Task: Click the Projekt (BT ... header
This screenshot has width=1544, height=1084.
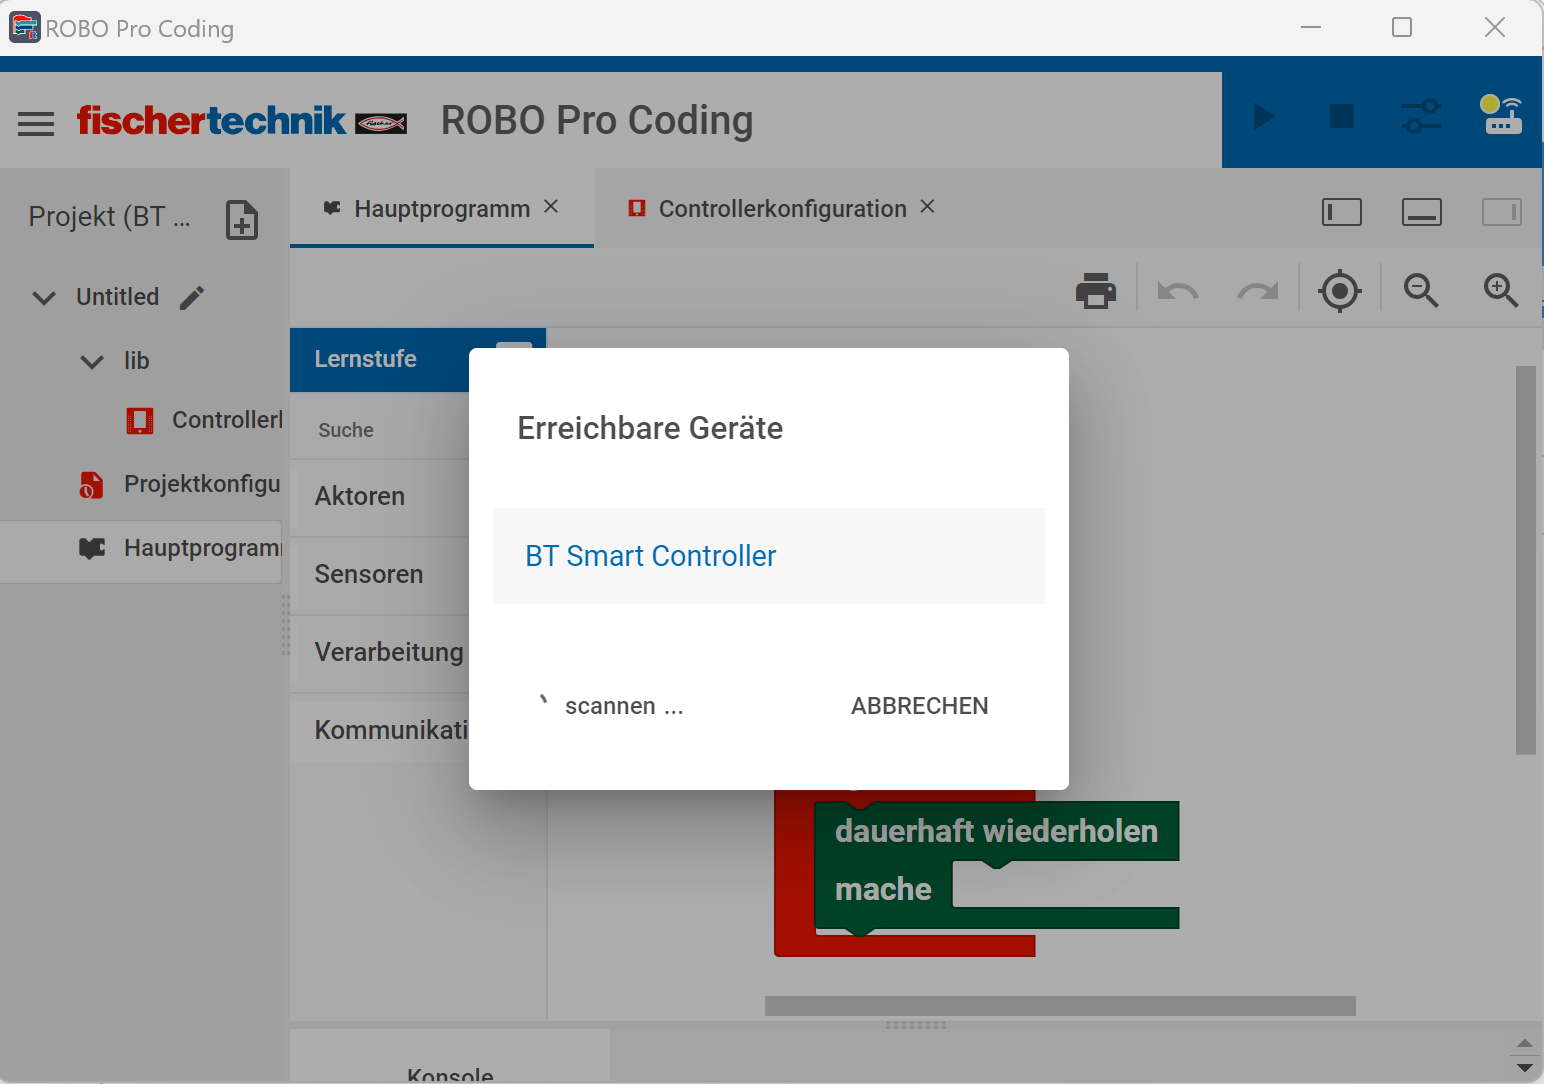Action: pyautogui.click(x=110, y=217)
